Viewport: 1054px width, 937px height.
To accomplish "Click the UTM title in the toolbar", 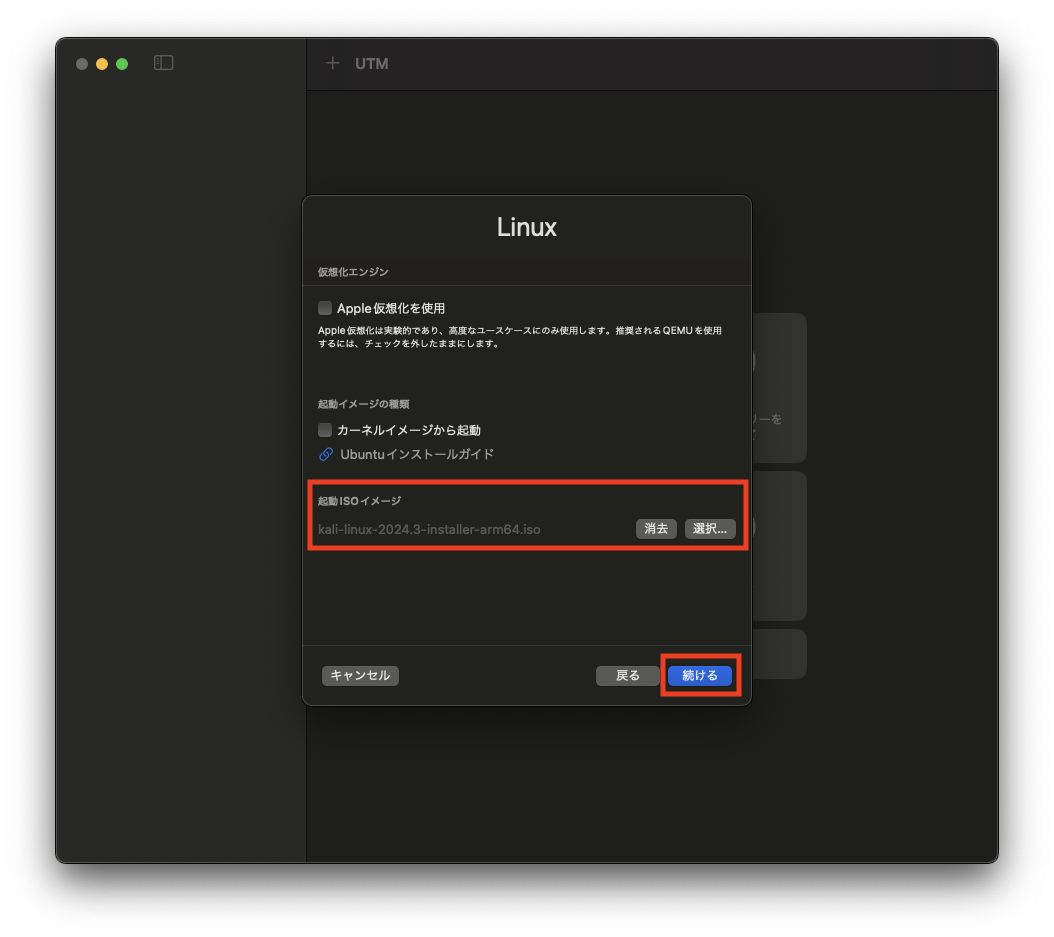I will click(372, 63).
